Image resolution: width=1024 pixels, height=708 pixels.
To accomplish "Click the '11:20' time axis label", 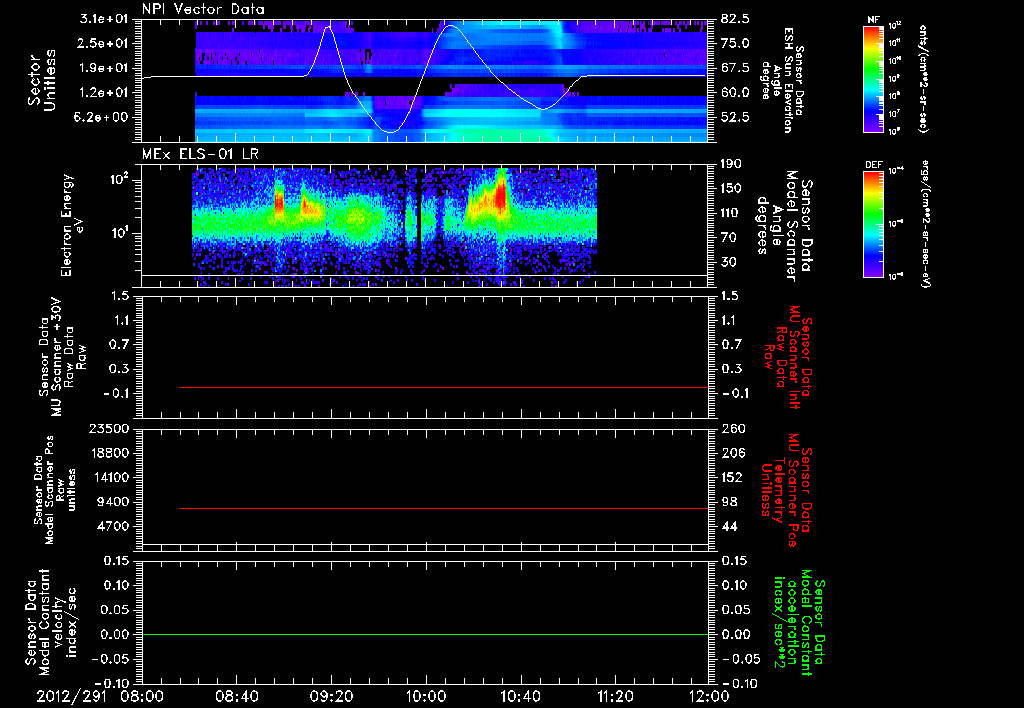I will click(615, 696).
